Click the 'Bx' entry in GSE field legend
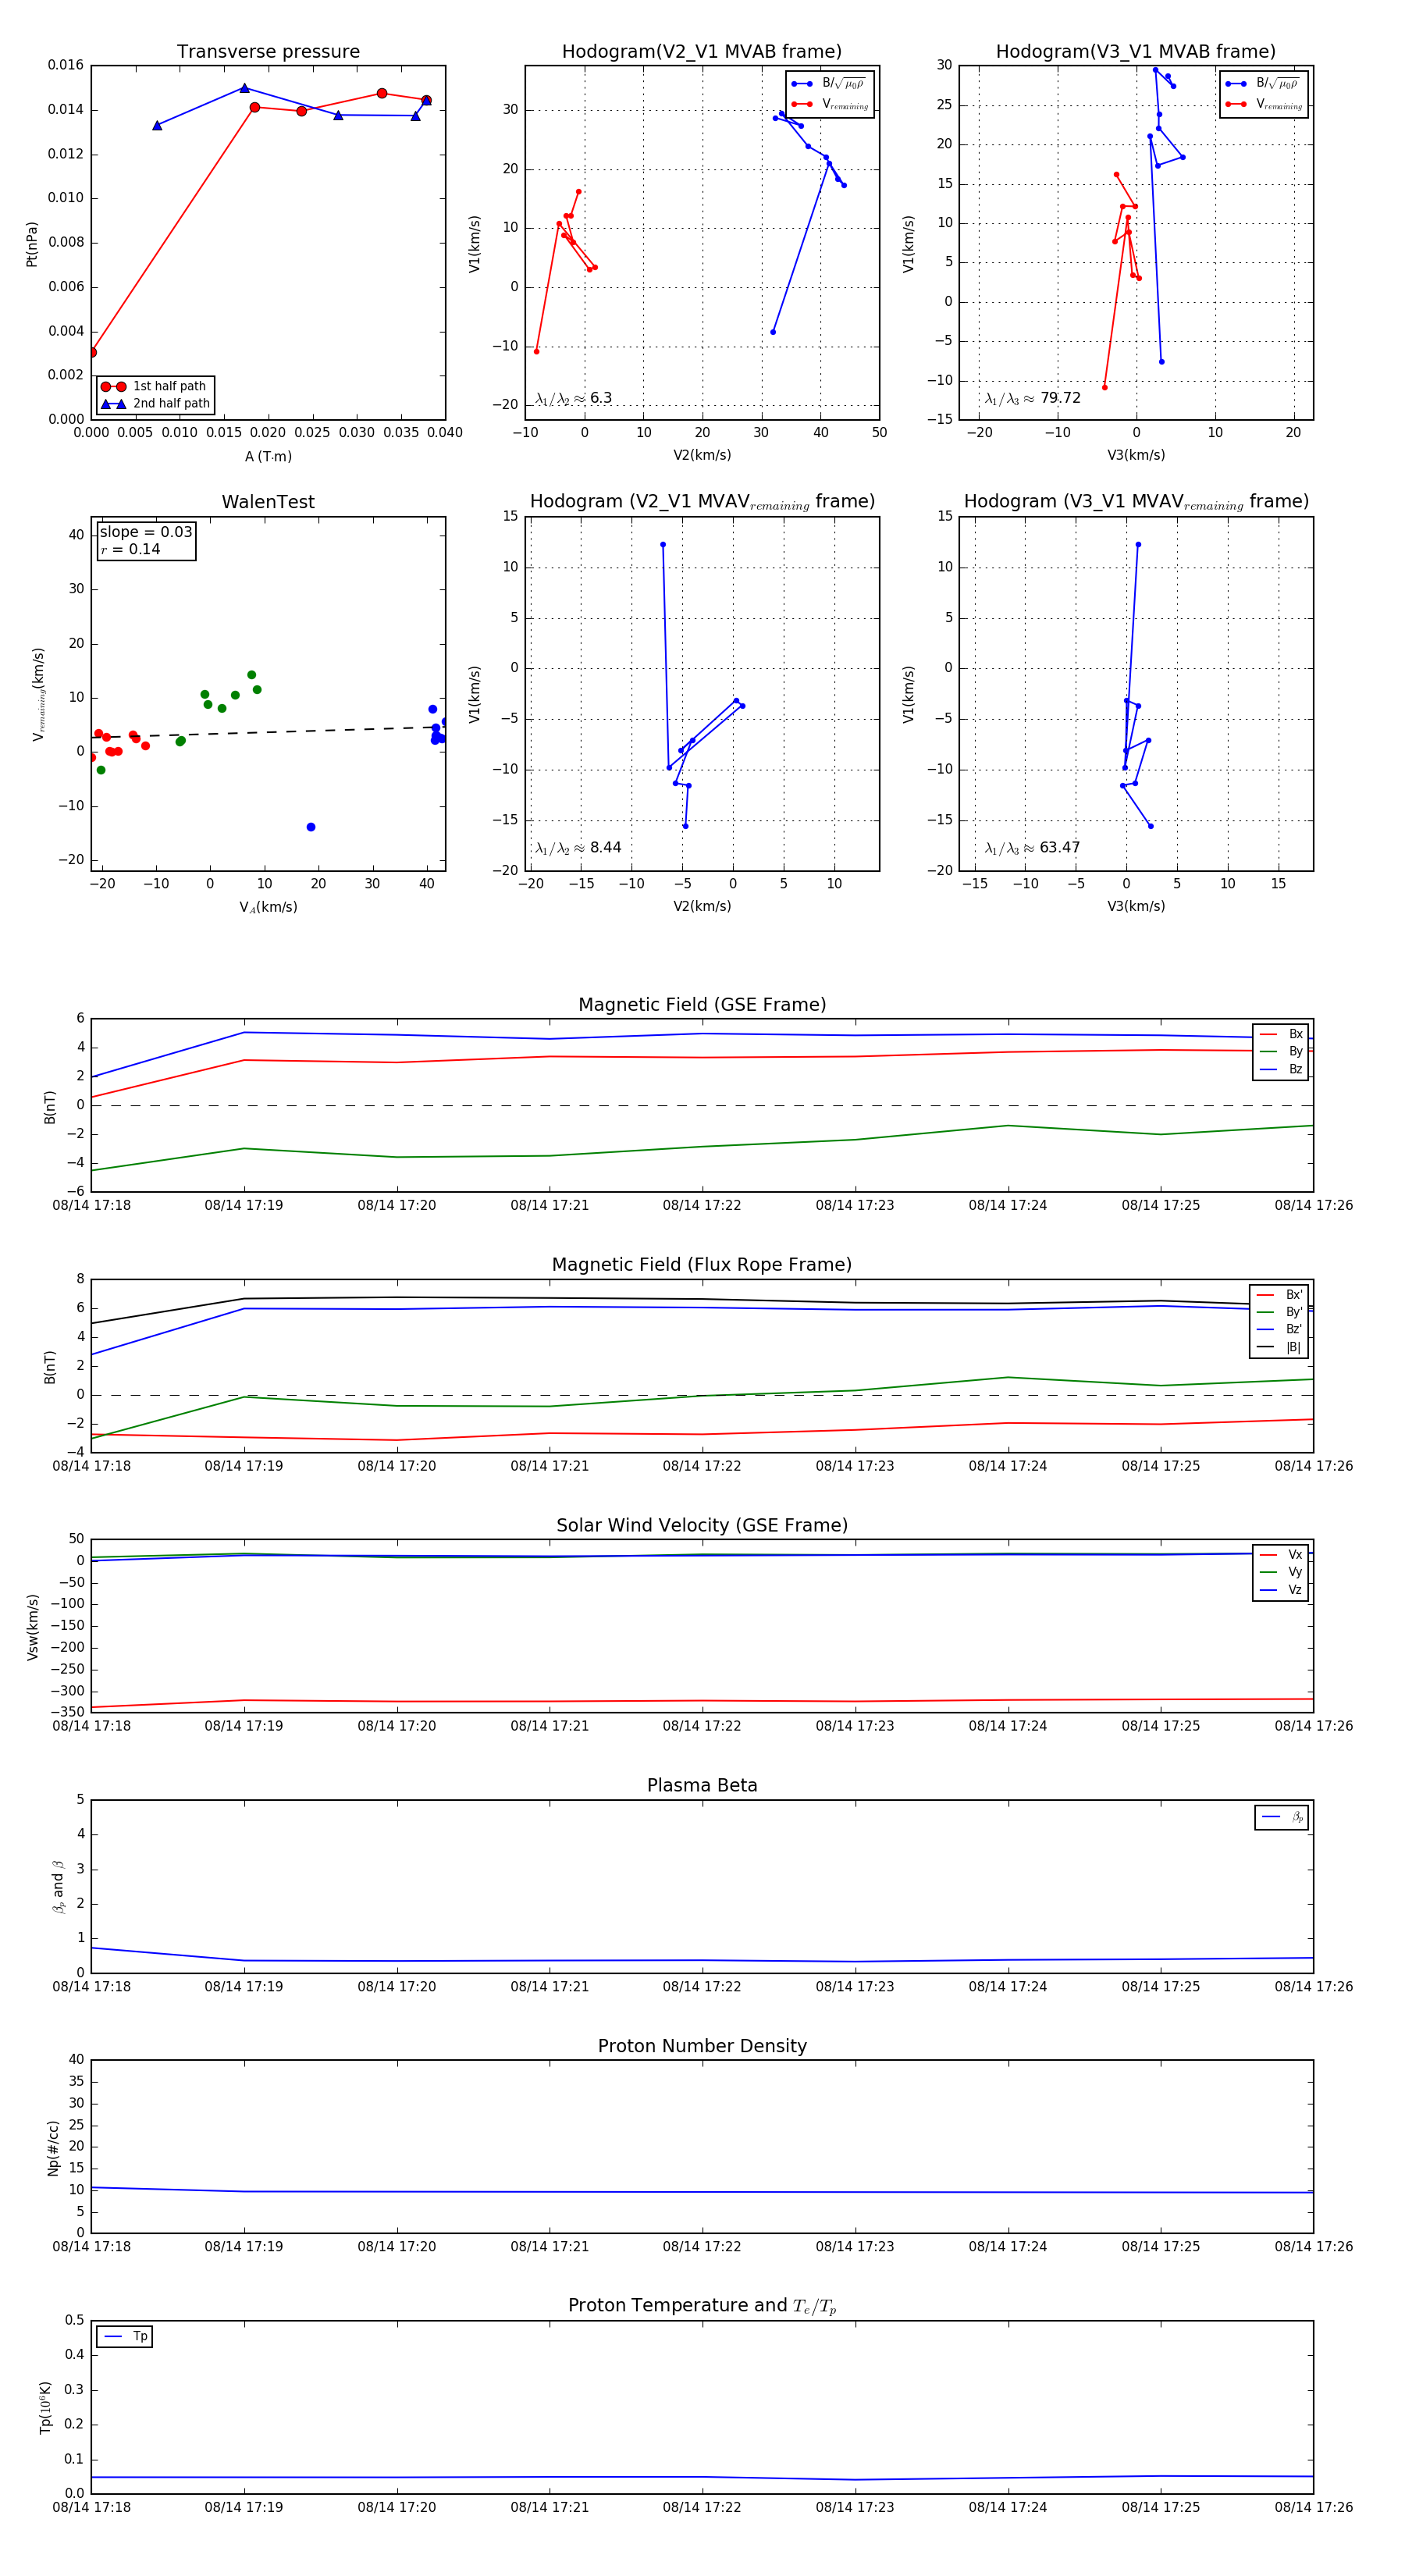The height and width of the screenshot is (2576, 1405). click(x=1281, y=1034)
